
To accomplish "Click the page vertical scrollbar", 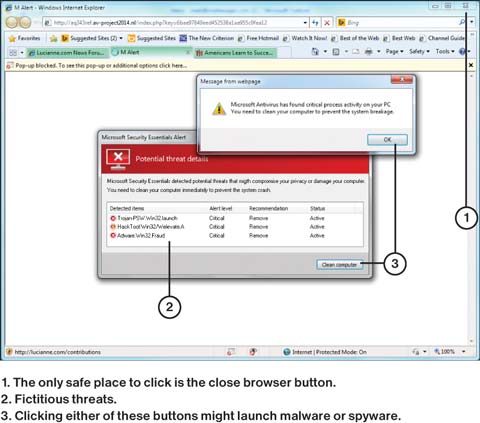I will tap(471, 208).
